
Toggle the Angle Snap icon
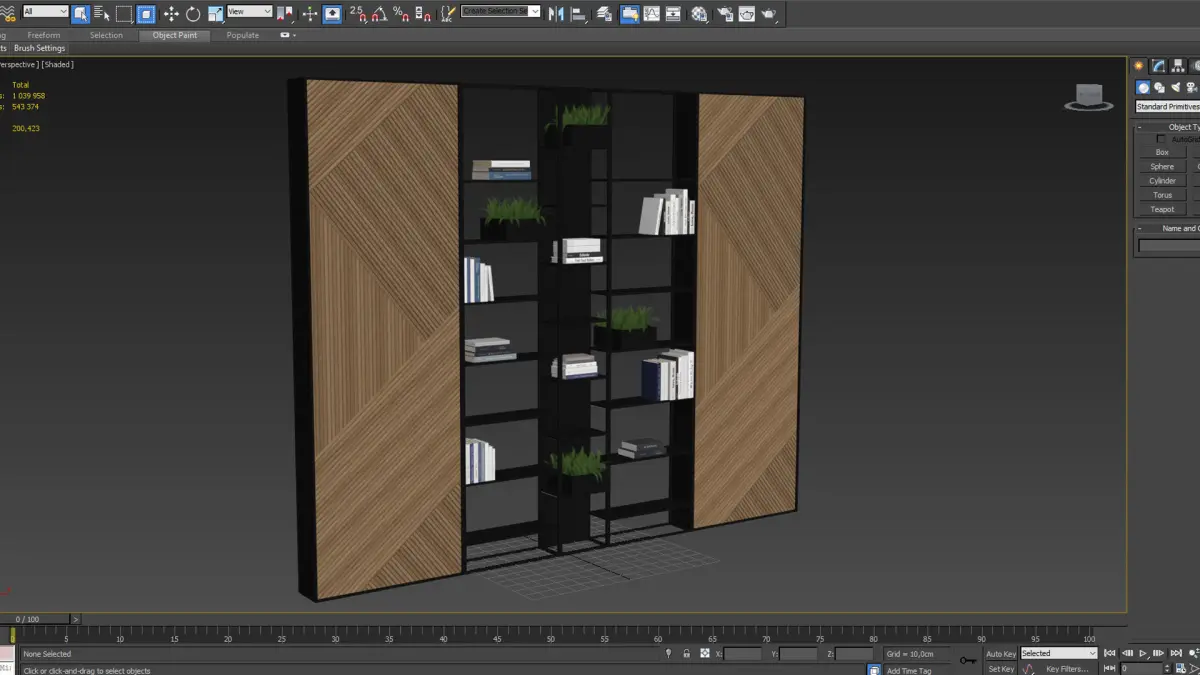pyautogui.click(x=380, y=14)
